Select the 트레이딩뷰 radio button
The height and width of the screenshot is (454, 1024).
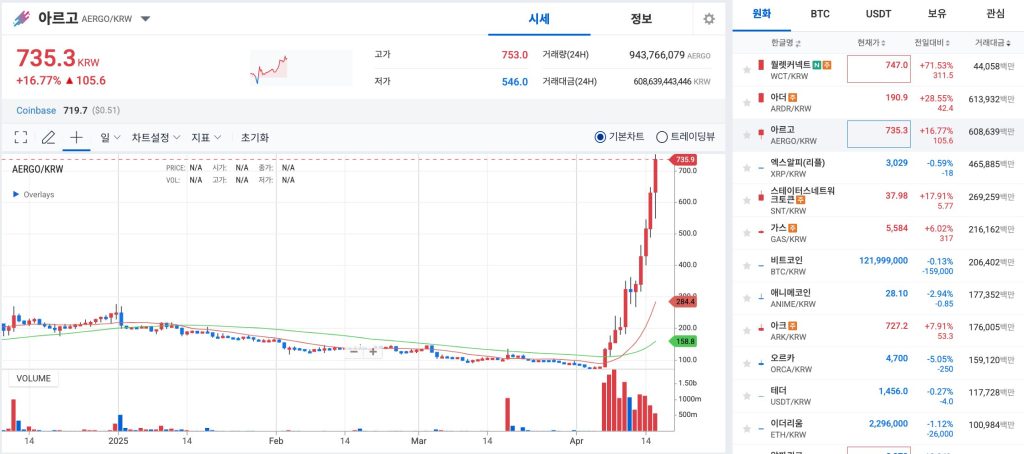(662, 137)
